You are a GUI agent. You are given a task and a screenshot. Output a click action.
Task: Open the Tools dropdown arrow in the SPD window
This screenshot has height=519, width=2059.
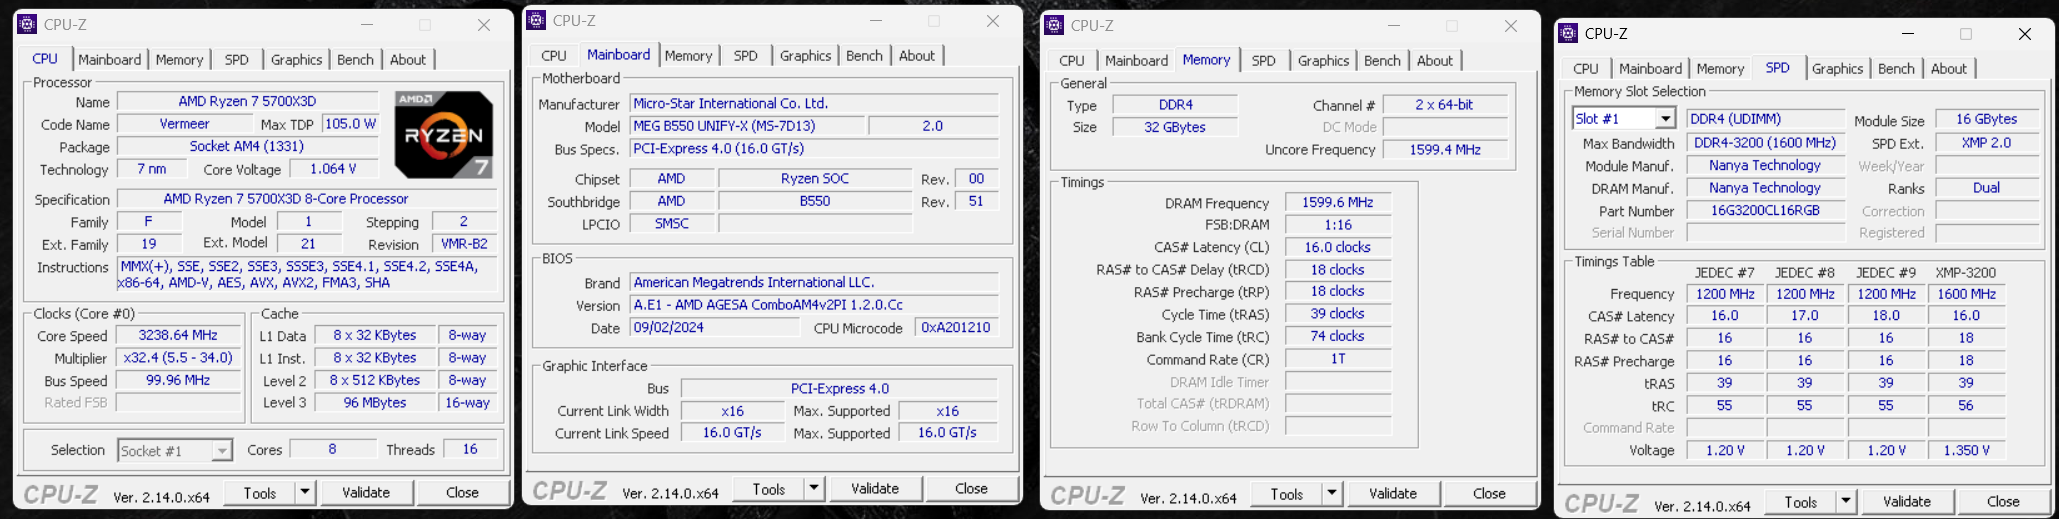coord(1846,501)
